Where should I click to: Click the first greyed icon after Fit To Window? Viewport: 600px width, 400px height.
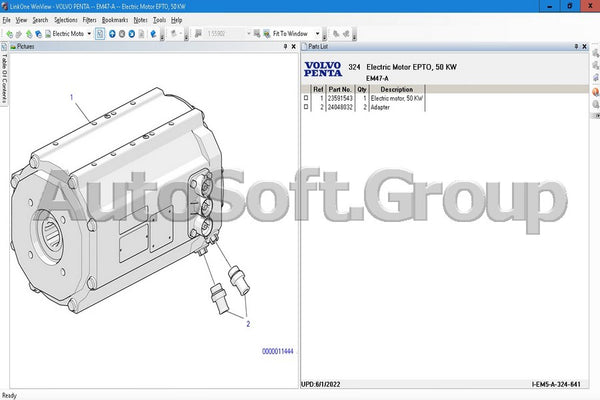click(x=336, y=34)
